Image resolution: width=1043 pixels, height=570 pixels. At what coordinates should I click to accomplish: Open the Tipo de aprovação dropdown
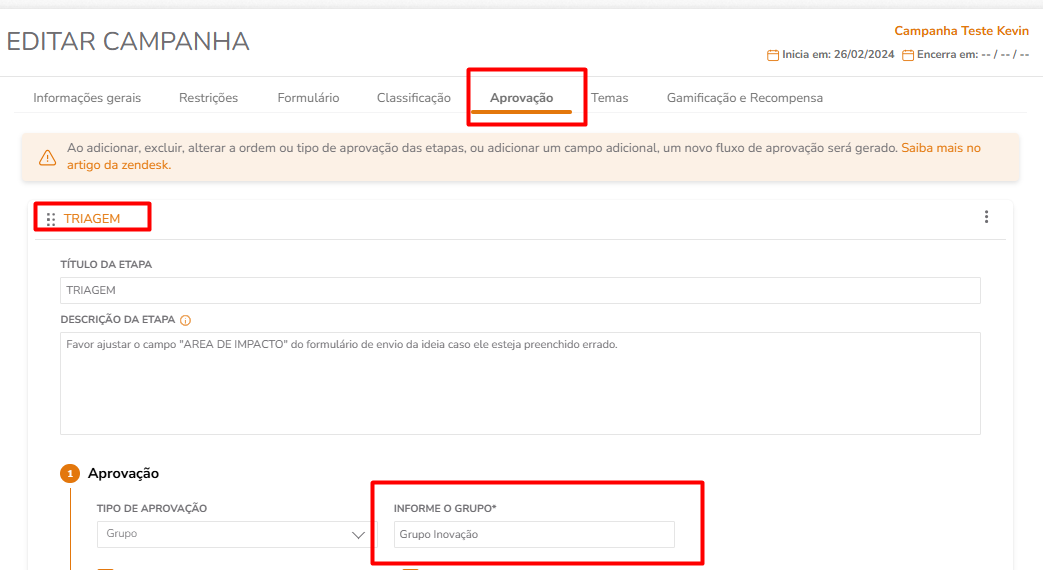237,534
